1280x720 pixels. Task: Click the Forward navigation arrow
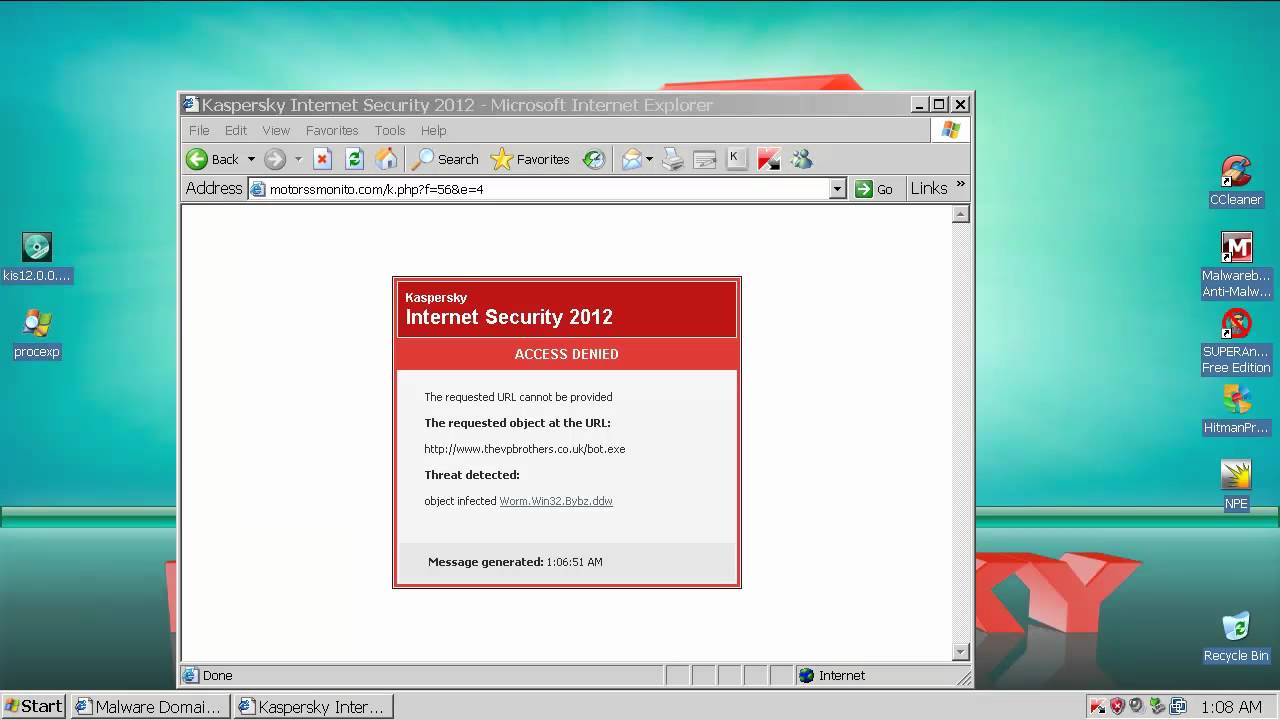[275, 159]
